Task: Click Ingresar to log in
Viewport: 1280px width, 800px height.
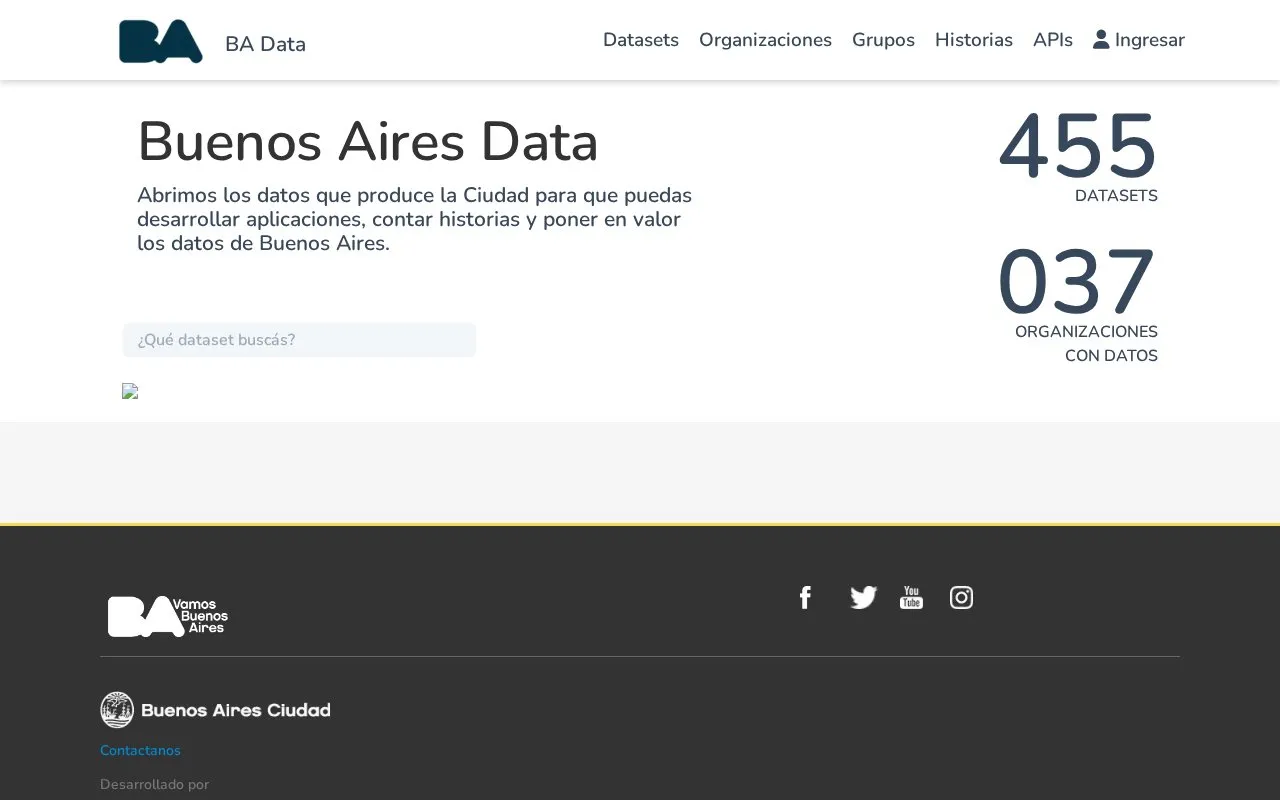Action: tap(1139, 40)
